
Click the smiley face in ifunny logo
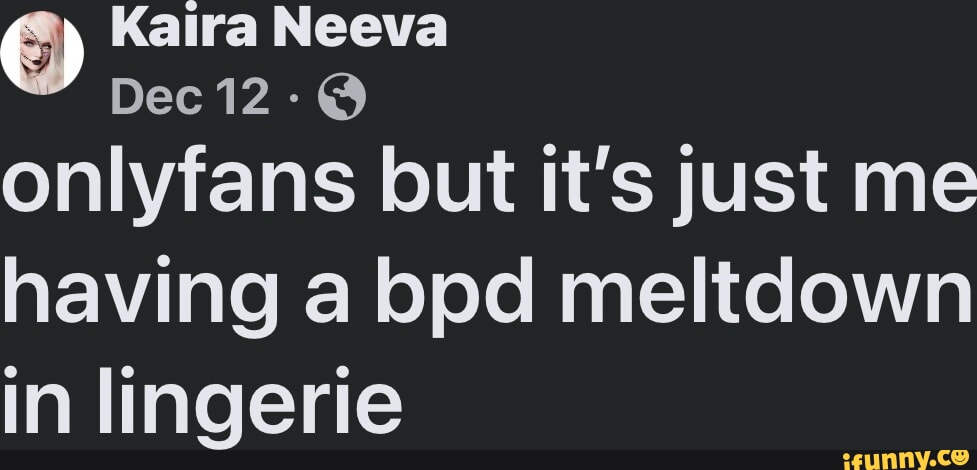pos(960,458)
